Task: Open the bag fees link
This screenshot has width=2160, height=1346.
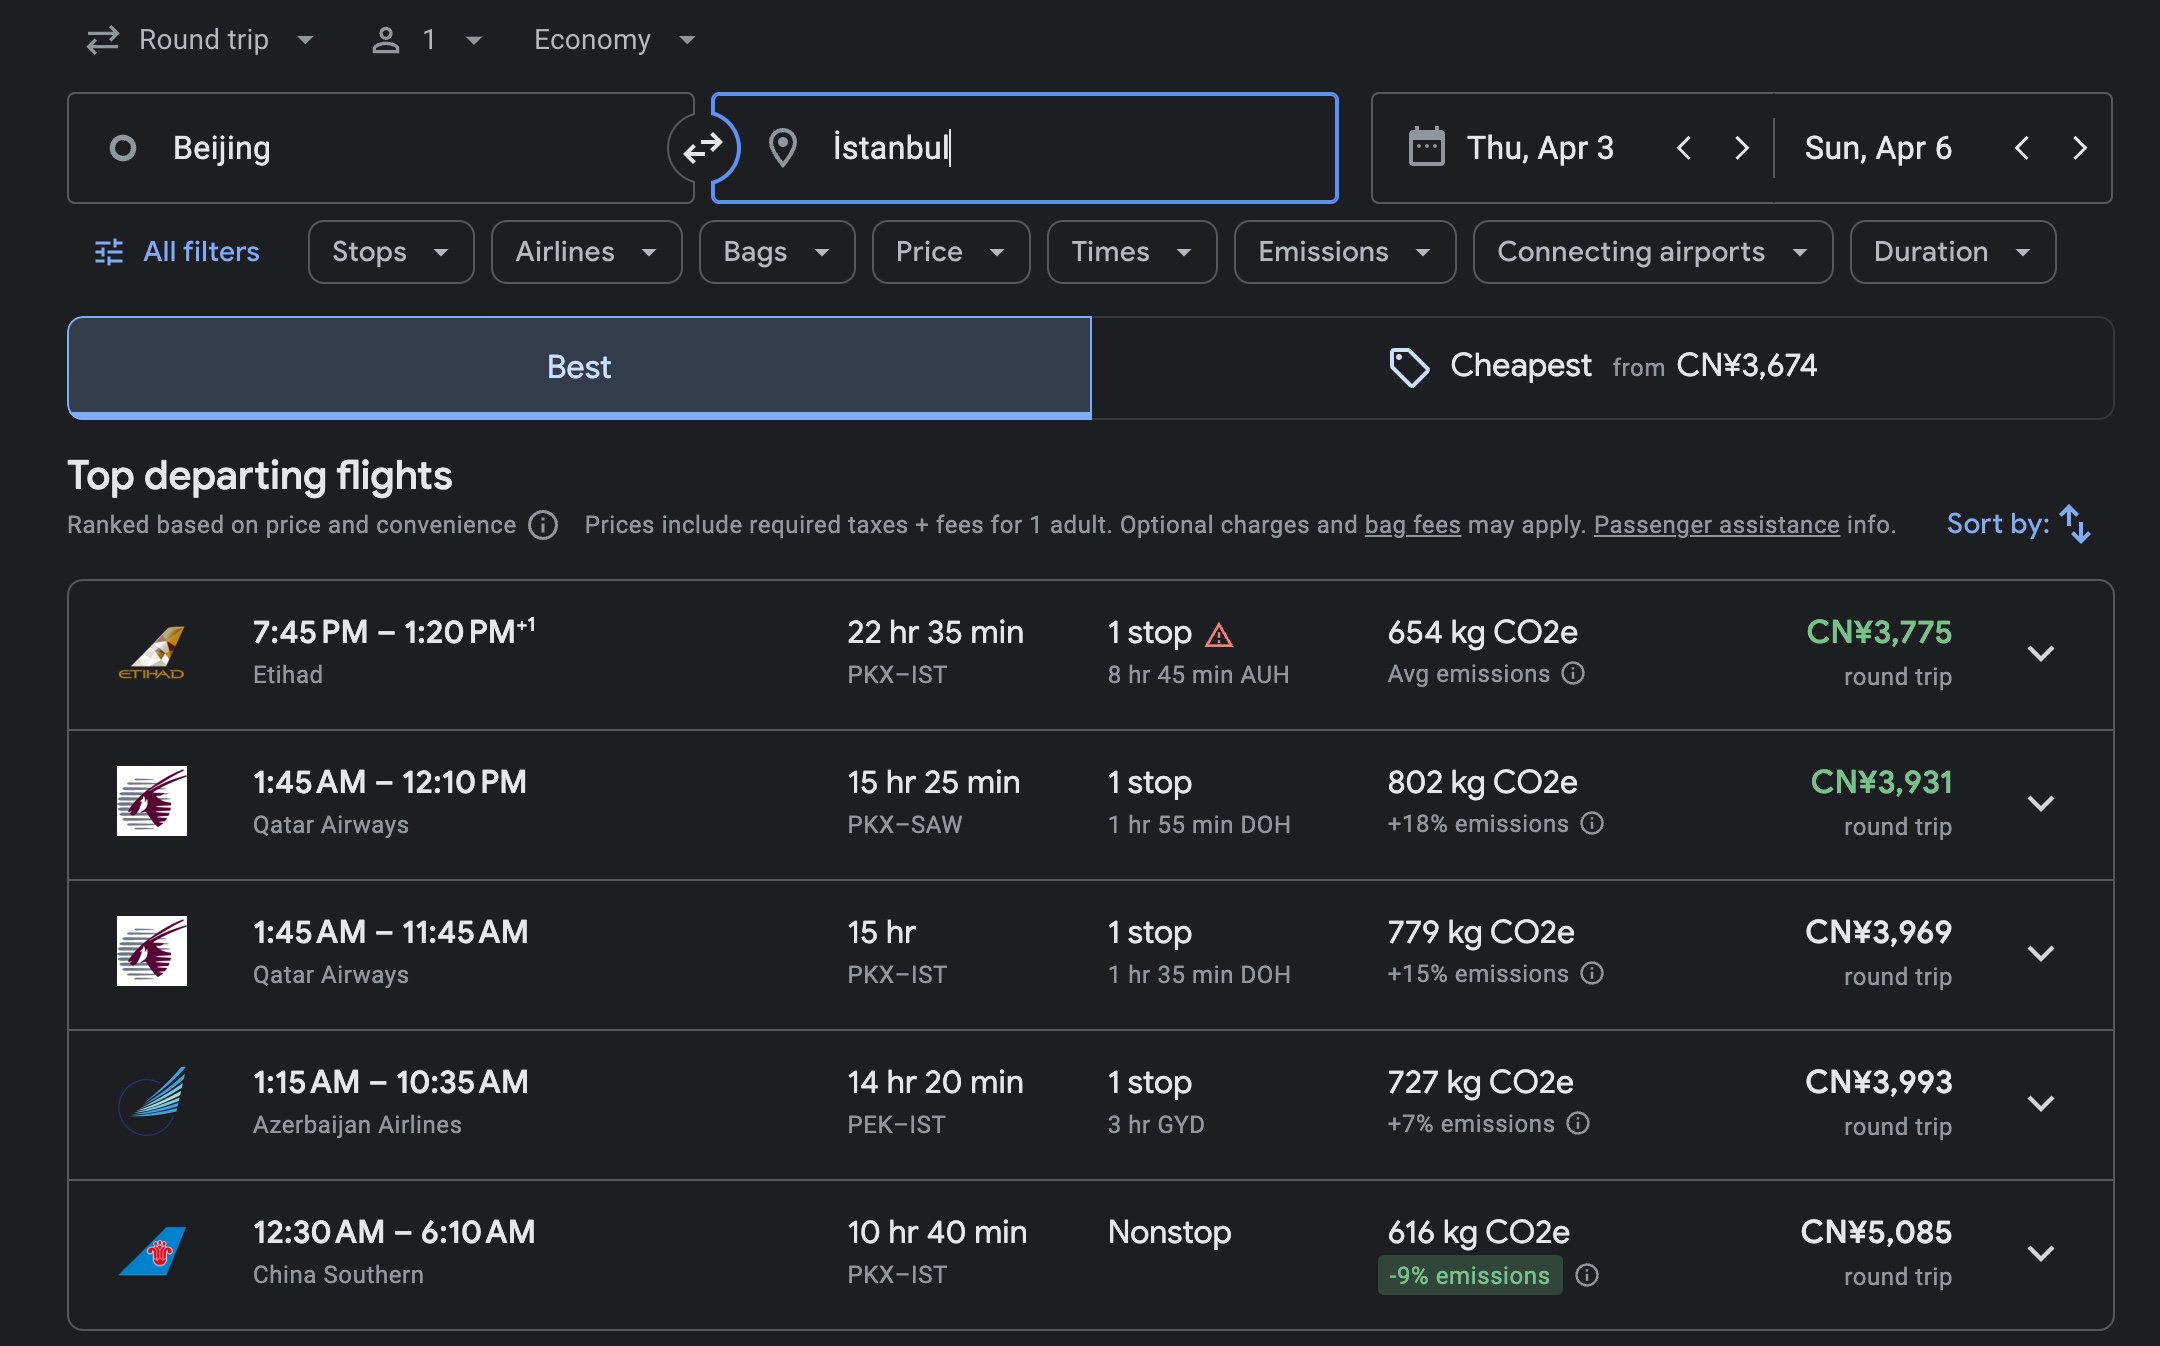Action: 1412,525
